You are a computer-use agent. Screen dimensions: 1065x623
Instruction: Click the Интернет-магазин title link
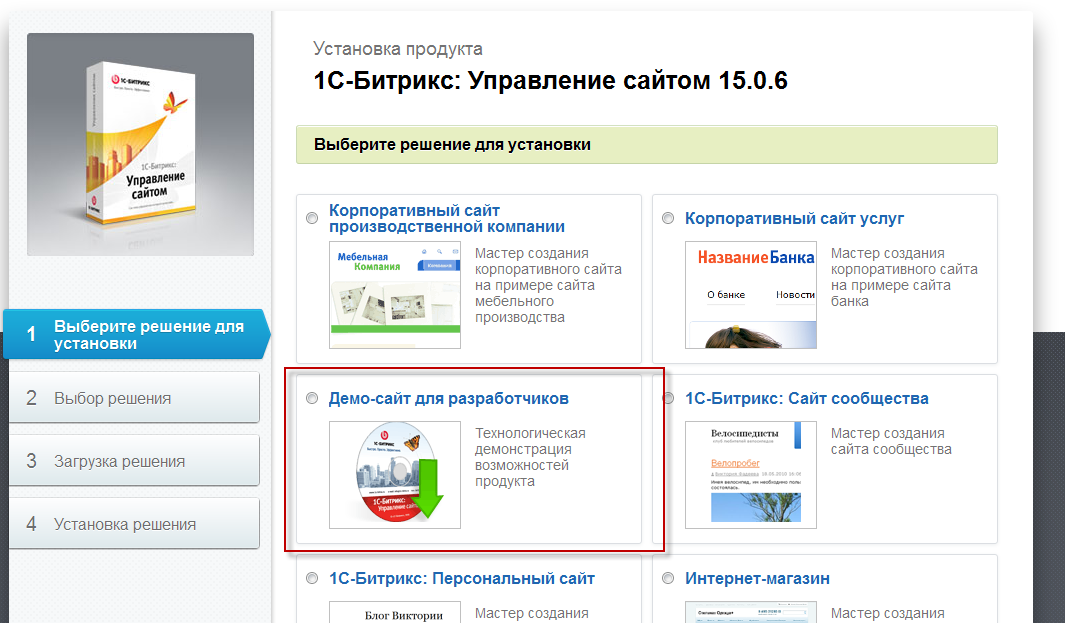click(x=757, y=579)
